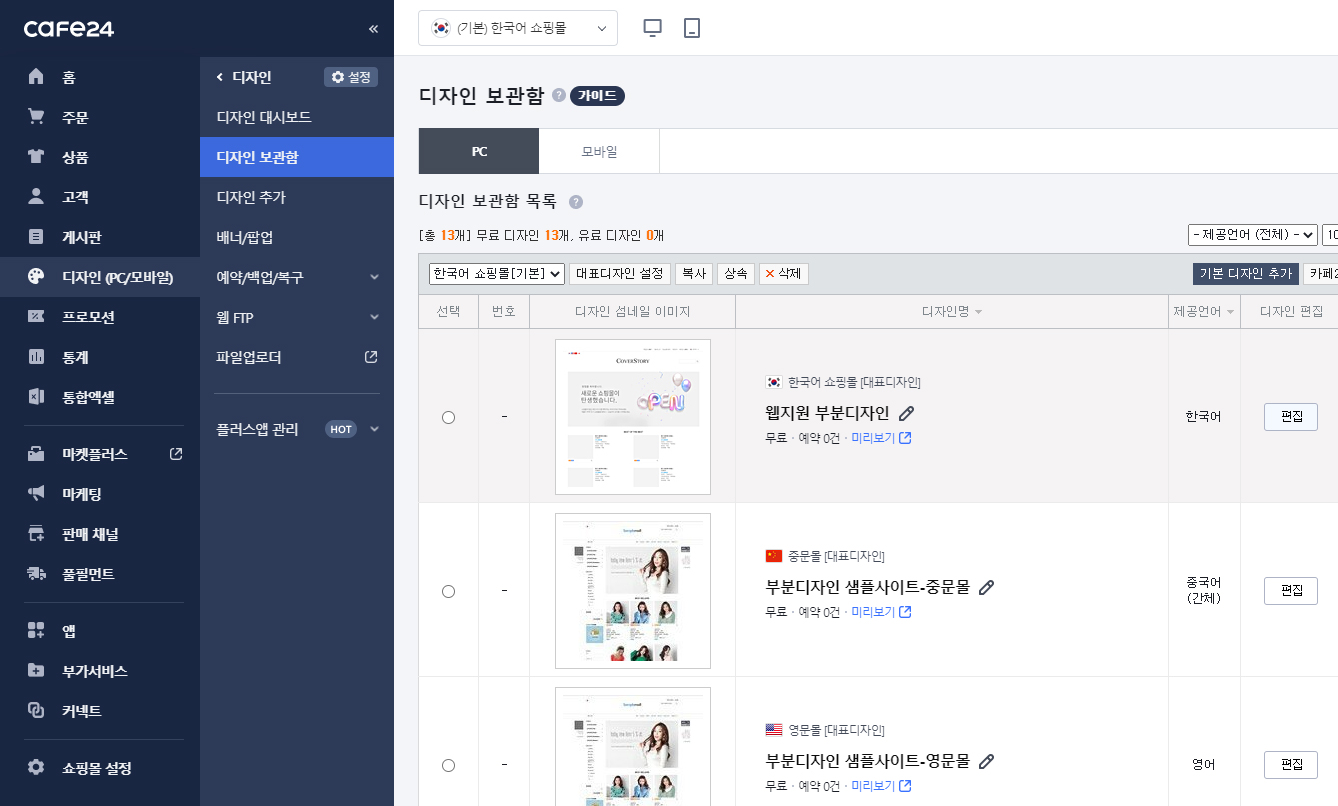The height and width of the screenshot is (806, 1338).
Task: Open 미리보기 link for 영문몰 design
Action: point(881,786)
